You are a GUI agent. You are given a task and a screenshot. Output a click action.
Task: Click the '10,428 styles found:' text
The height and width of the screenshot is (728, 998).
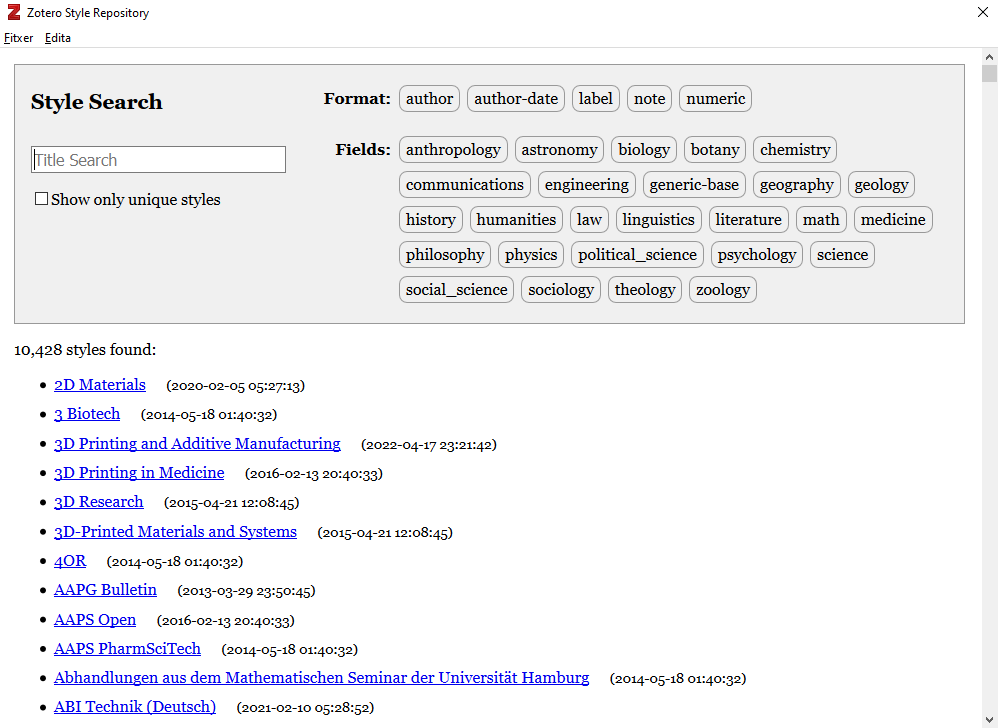coord(85,349)
